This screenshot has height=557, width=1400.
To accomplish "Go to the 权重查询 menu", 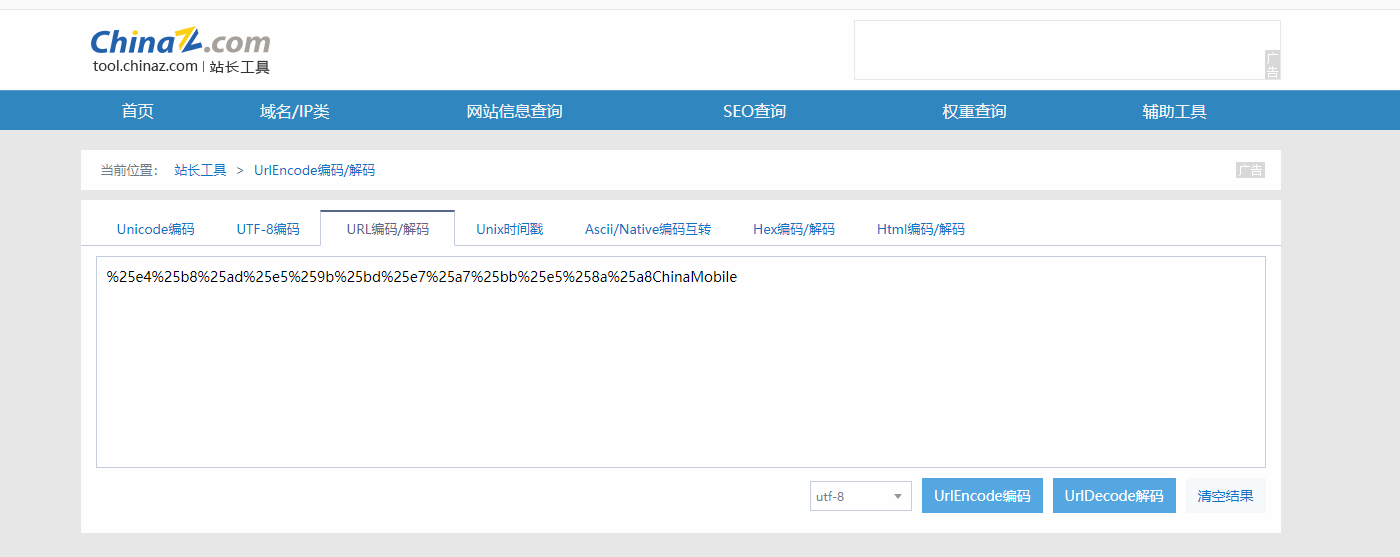I will pyautogui.click(x=974, y=111).
